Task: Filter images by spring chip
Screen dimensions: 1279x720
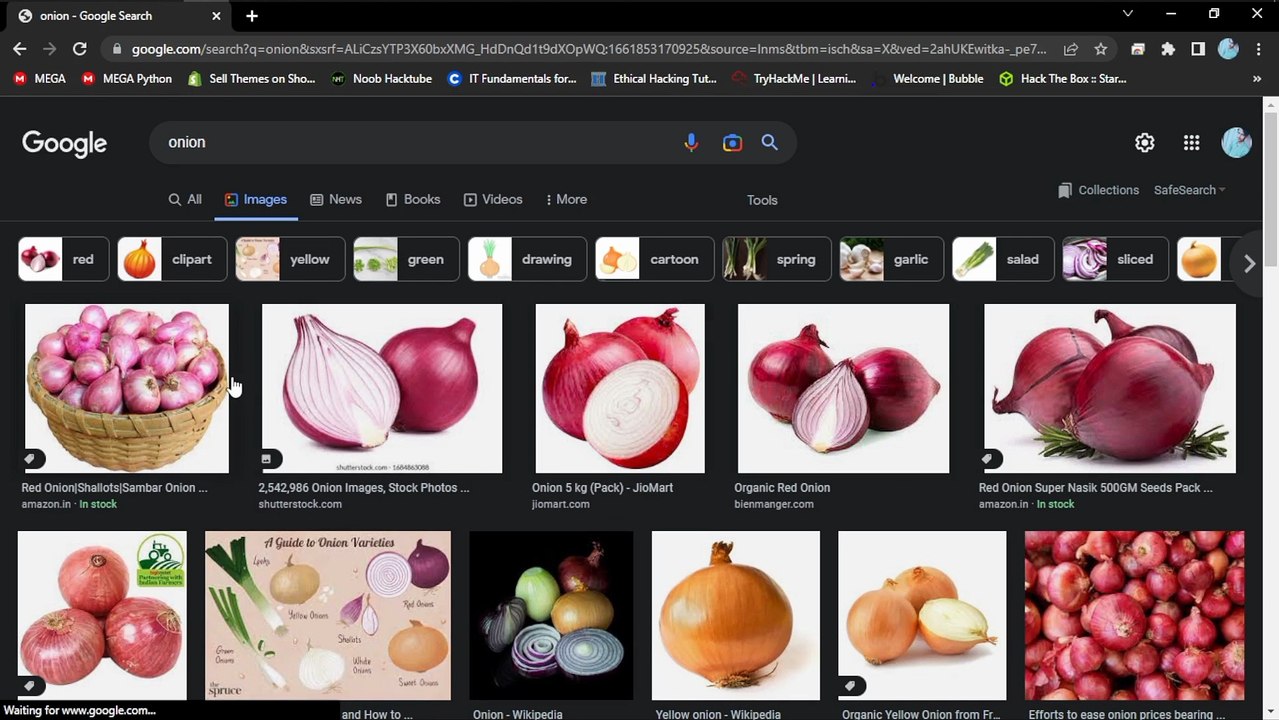Action: tap(777, 259)
